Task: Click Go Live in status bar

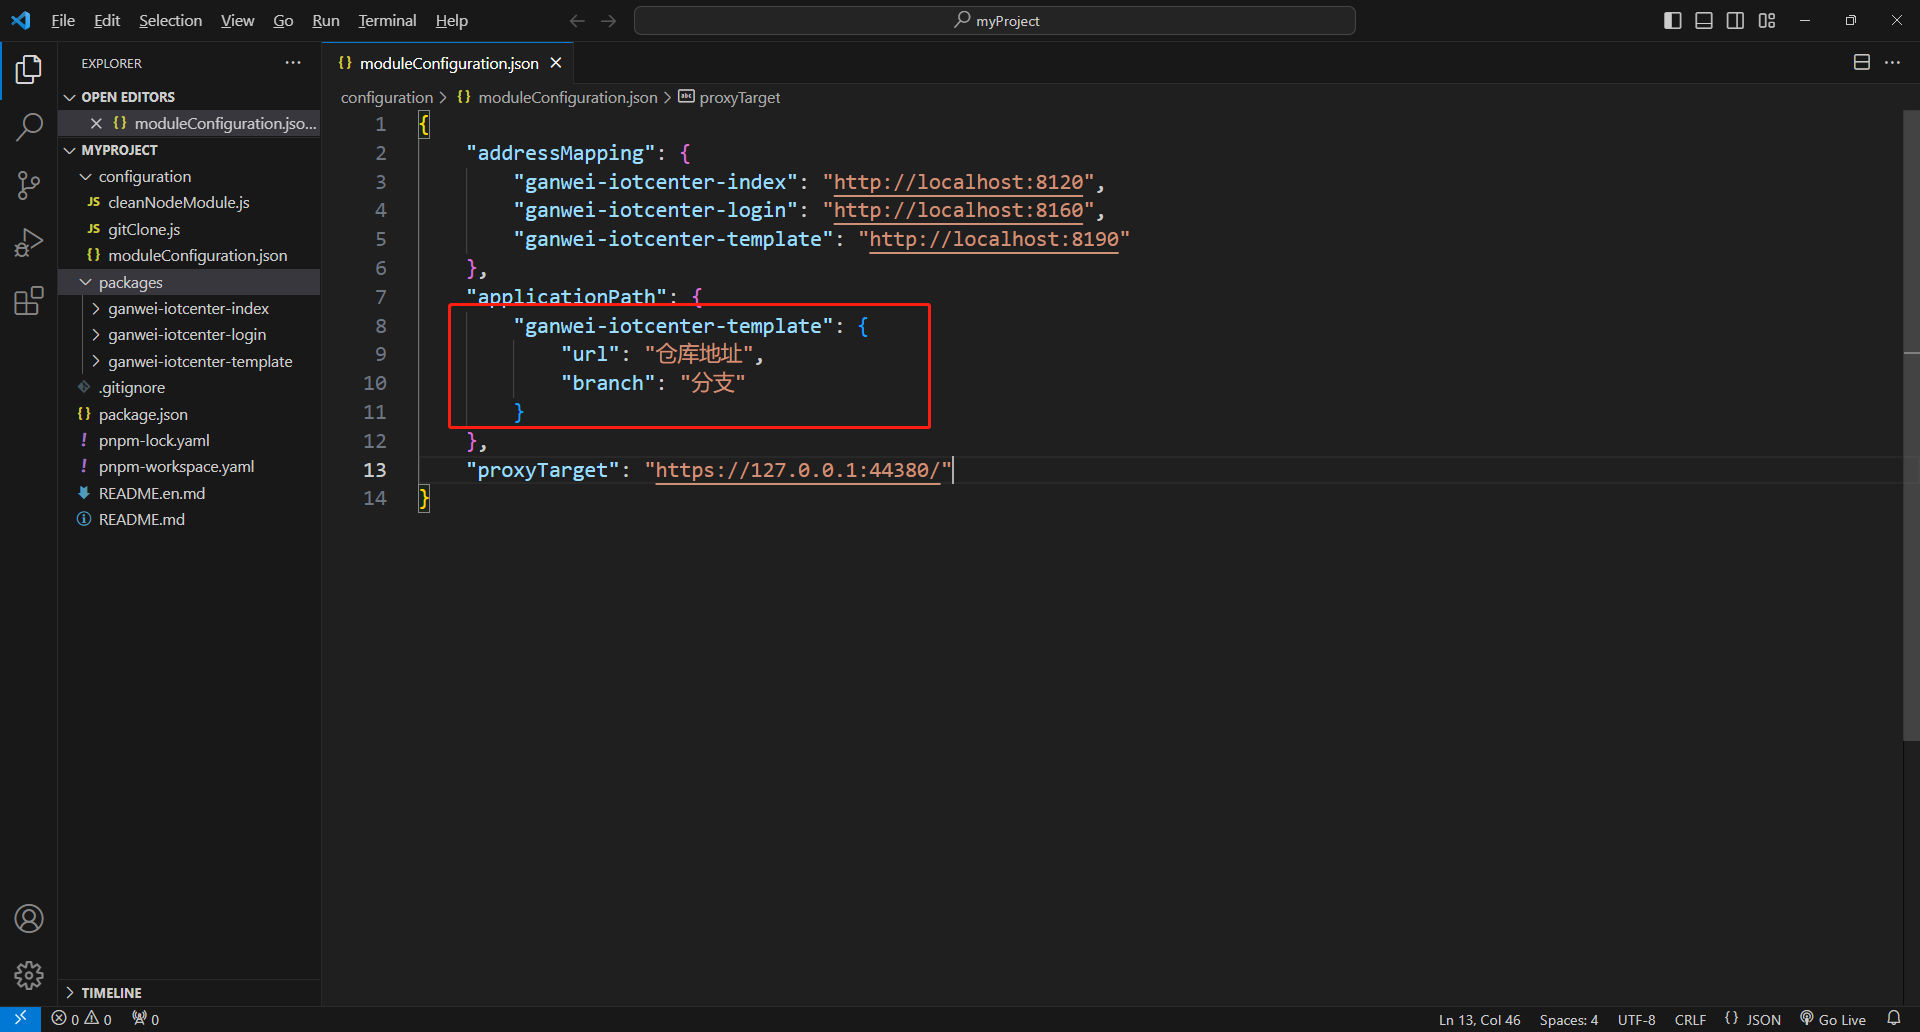Action: point(1833,1020)
